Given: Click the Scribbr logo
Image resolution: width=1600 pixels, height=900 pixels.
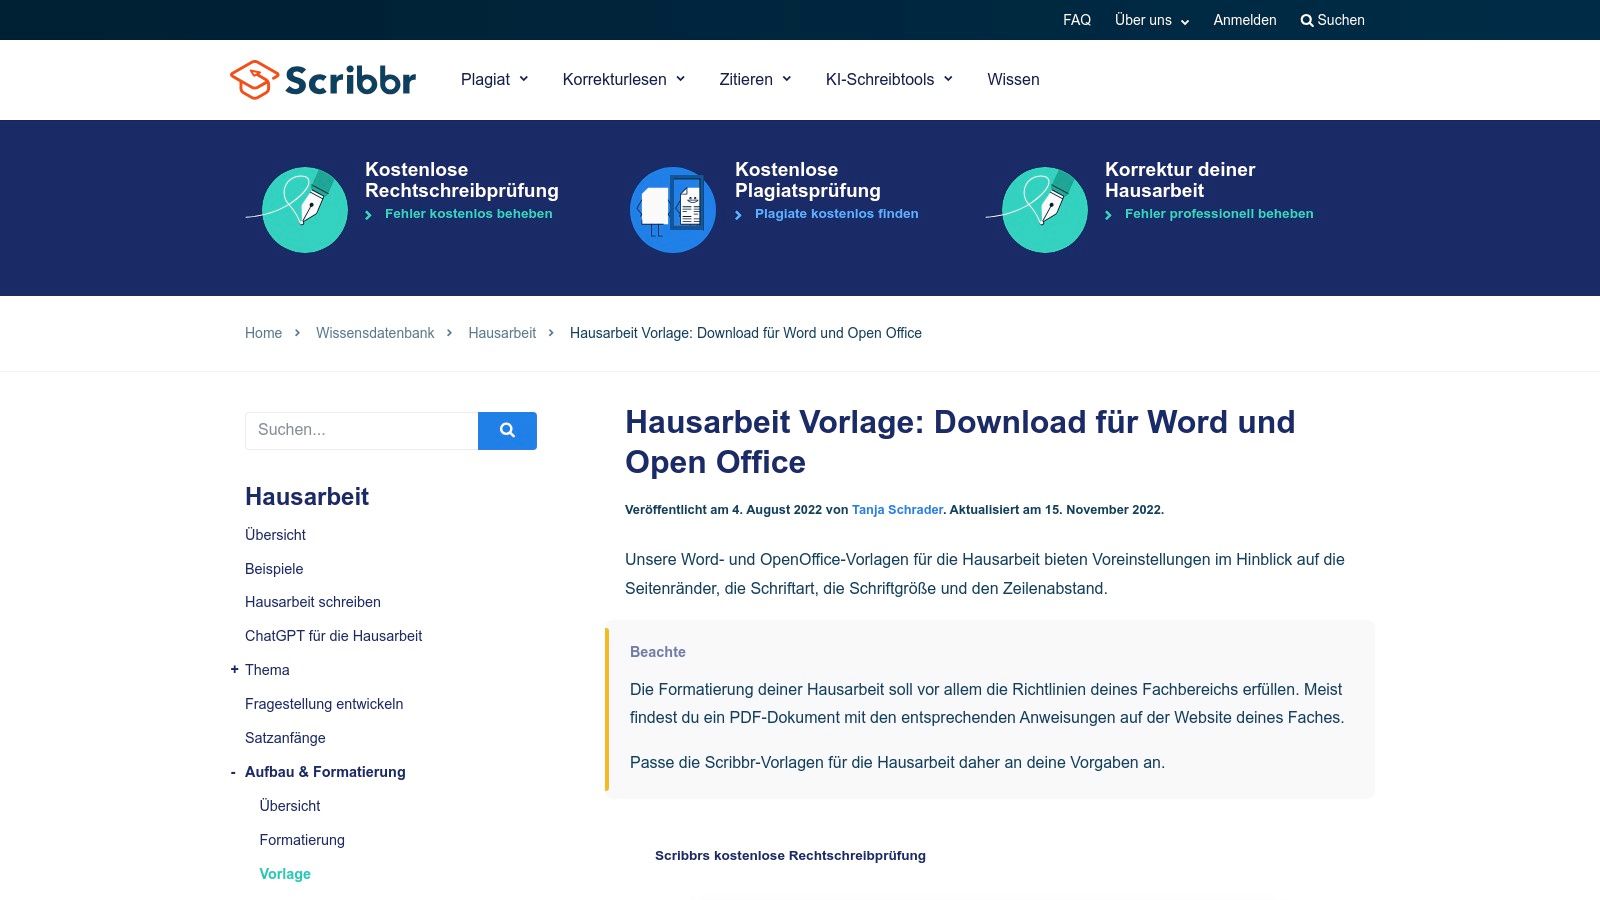Looking at the screenshot, I should tap(323, 79).
